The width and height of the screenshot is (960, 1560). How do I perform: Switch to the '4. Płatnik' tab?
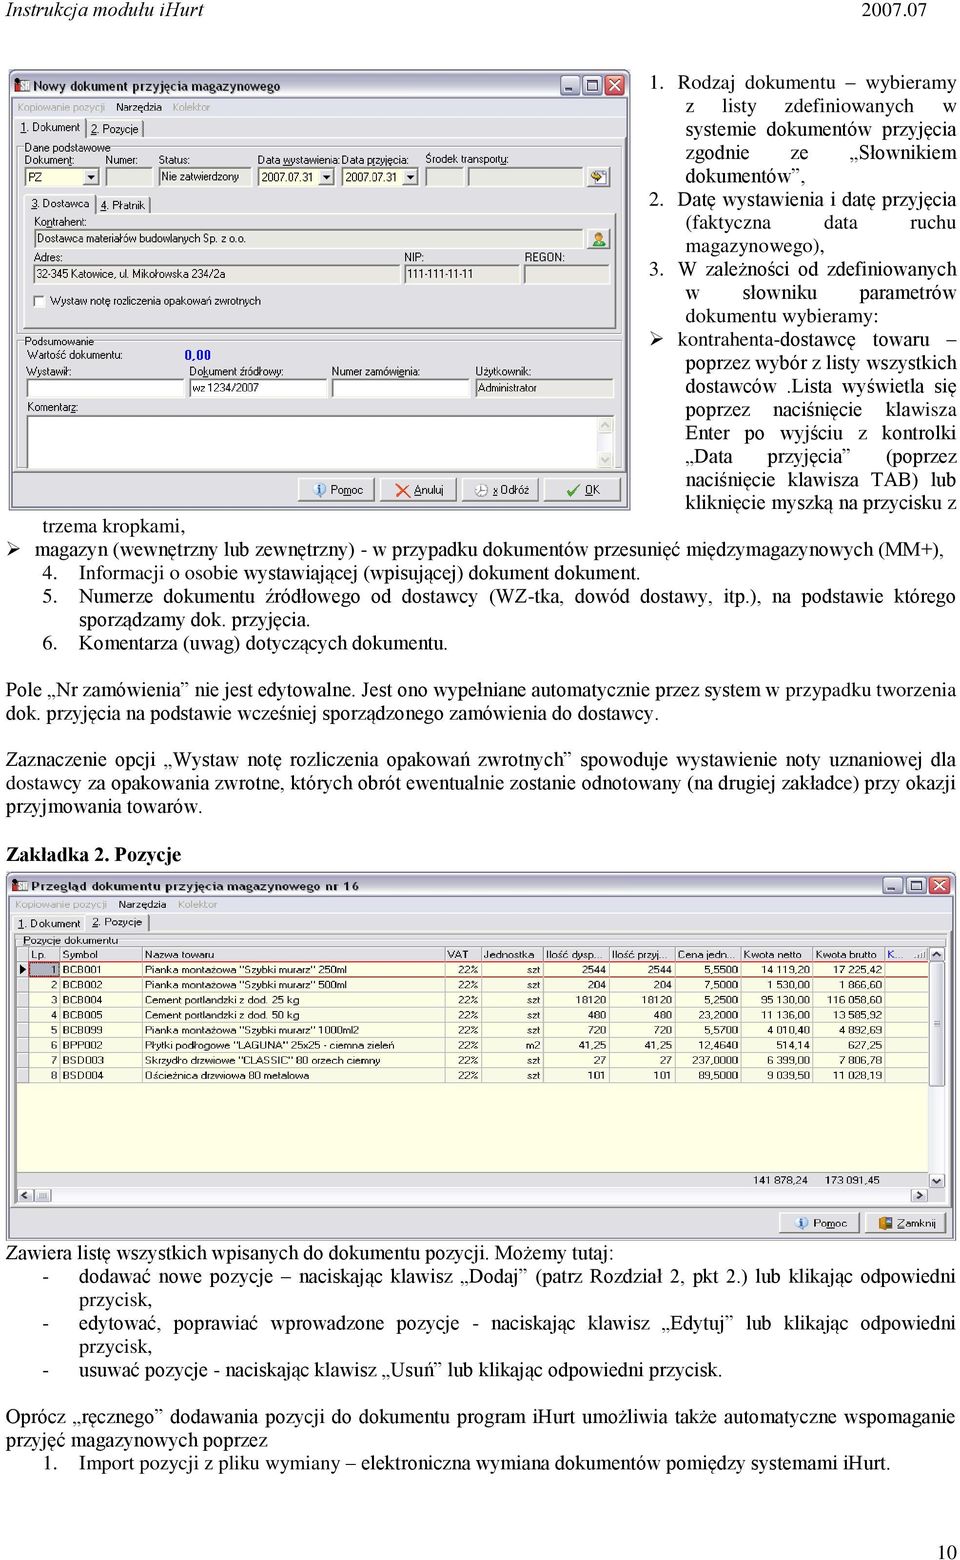click(x=123, y=205)
